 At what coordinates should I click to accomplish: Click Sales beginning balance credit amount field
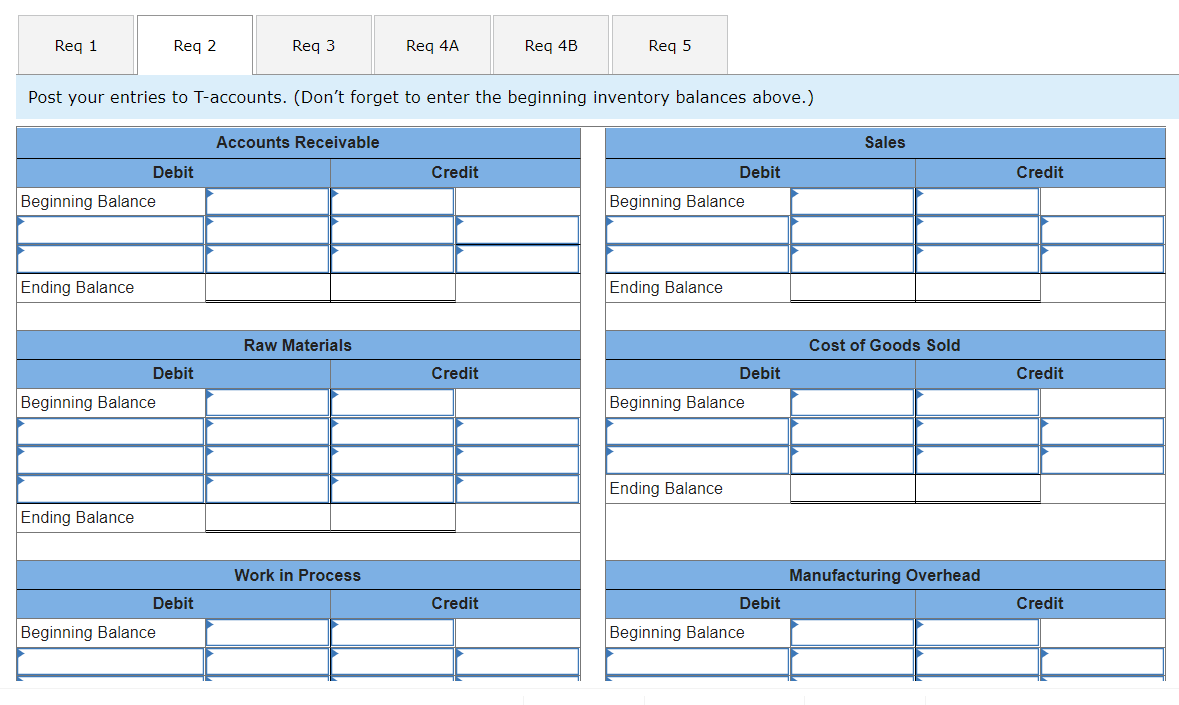click(x=977, y=201)
